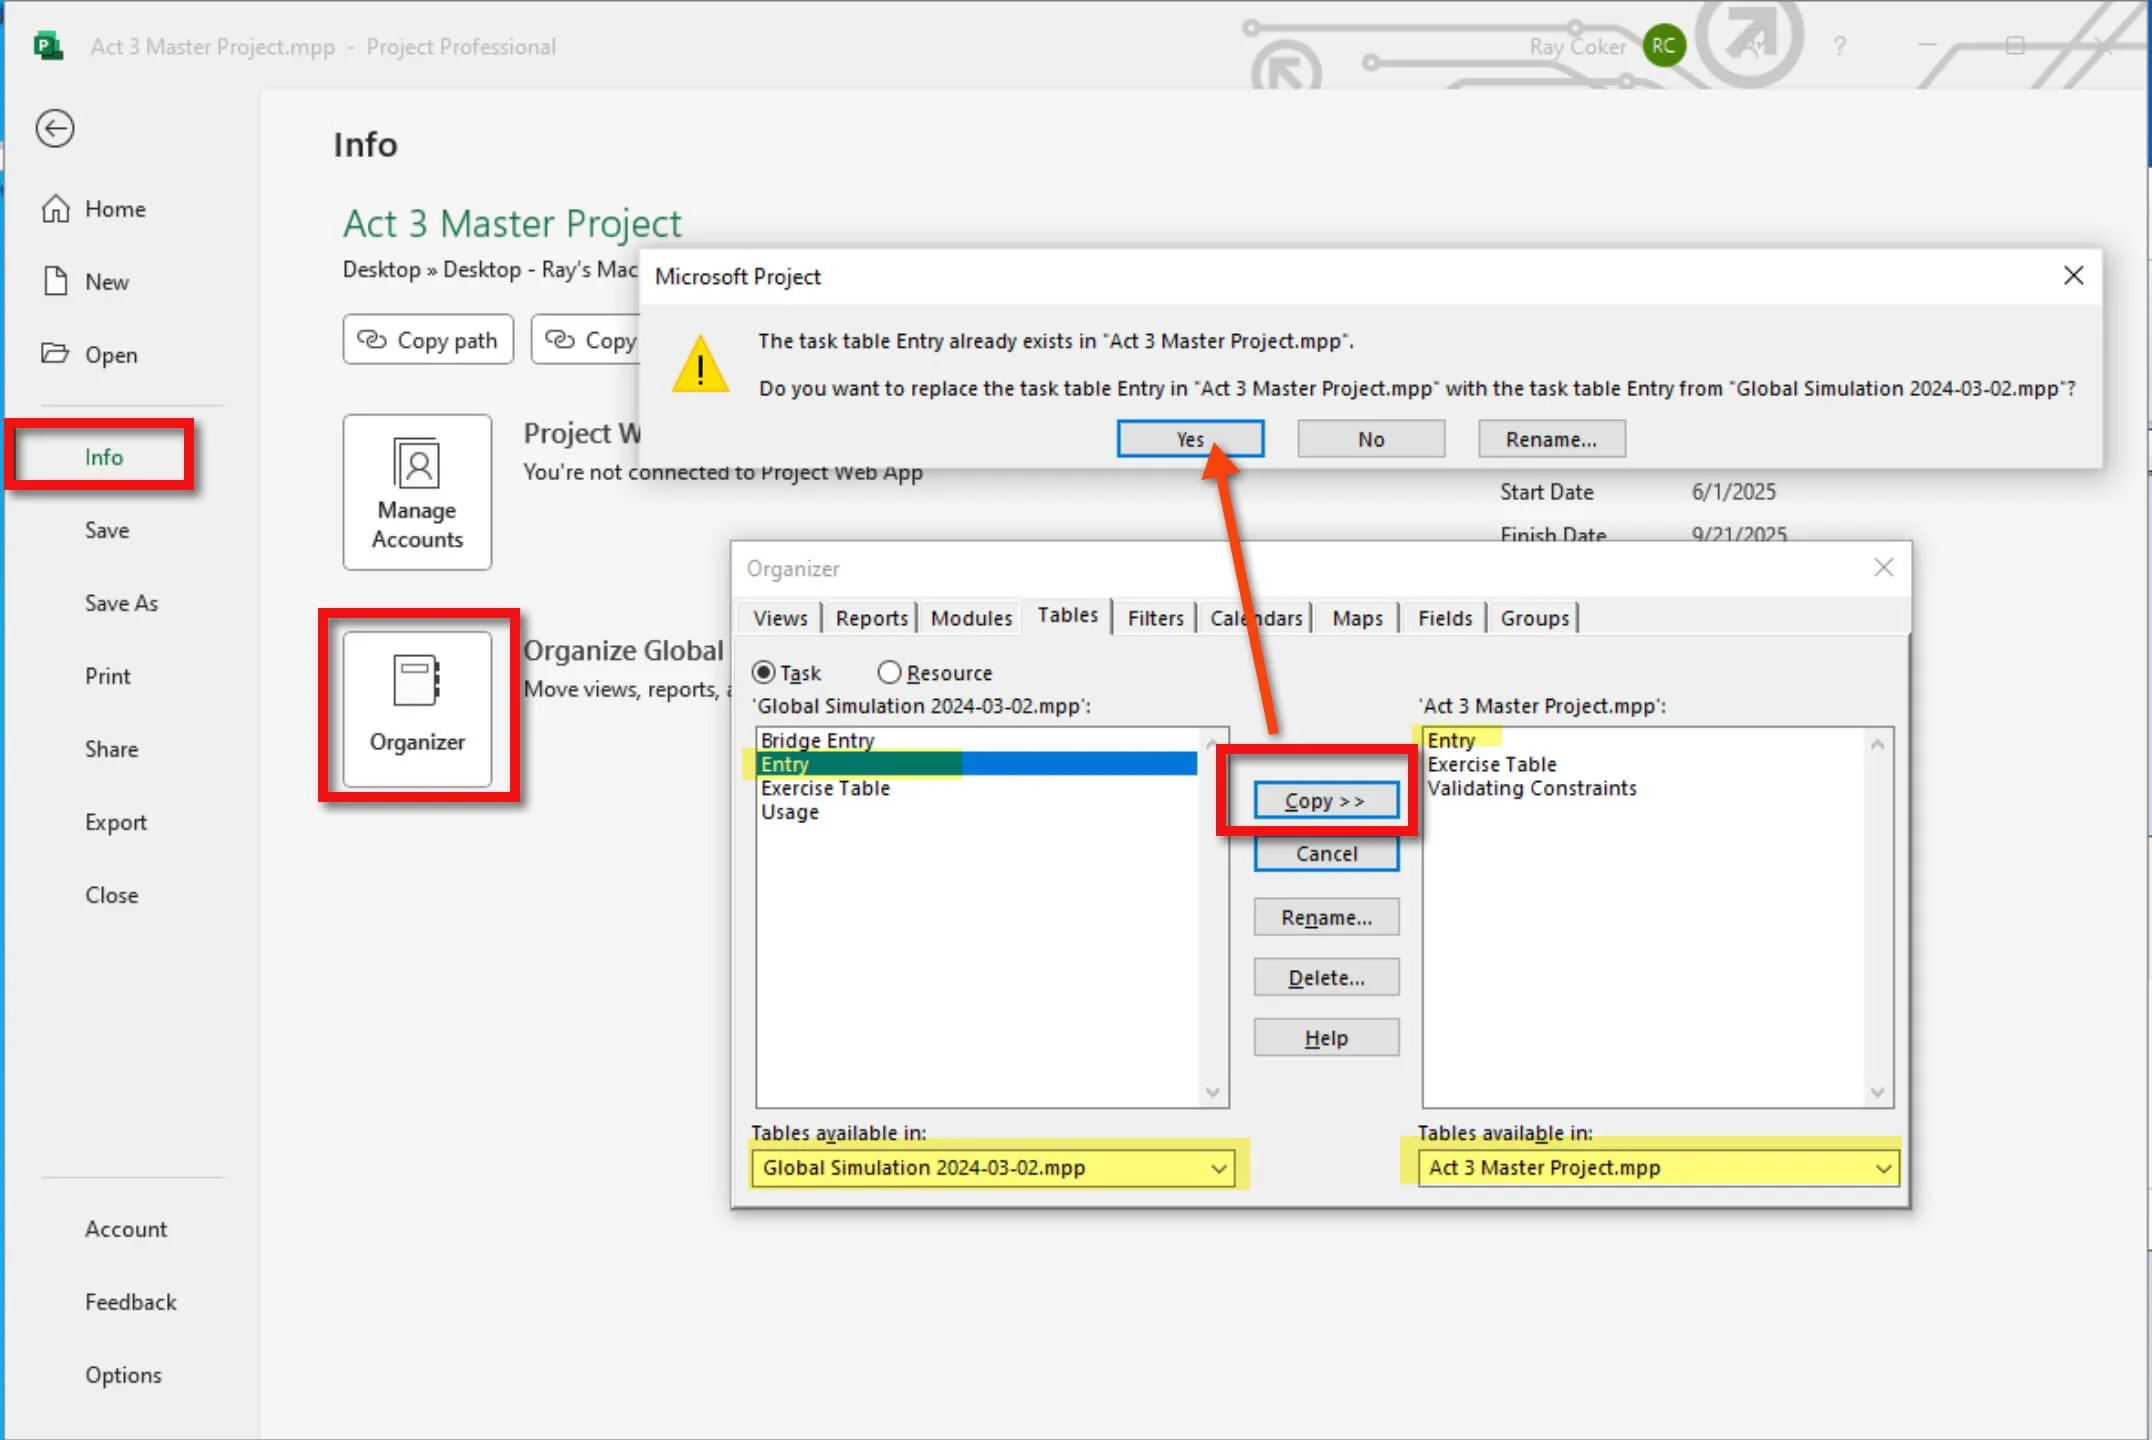The width and height of the screenshot is (2152, 1440).
Task: Open the Act 3 Master Project dropdown
Action: tap(1658, 1168)
